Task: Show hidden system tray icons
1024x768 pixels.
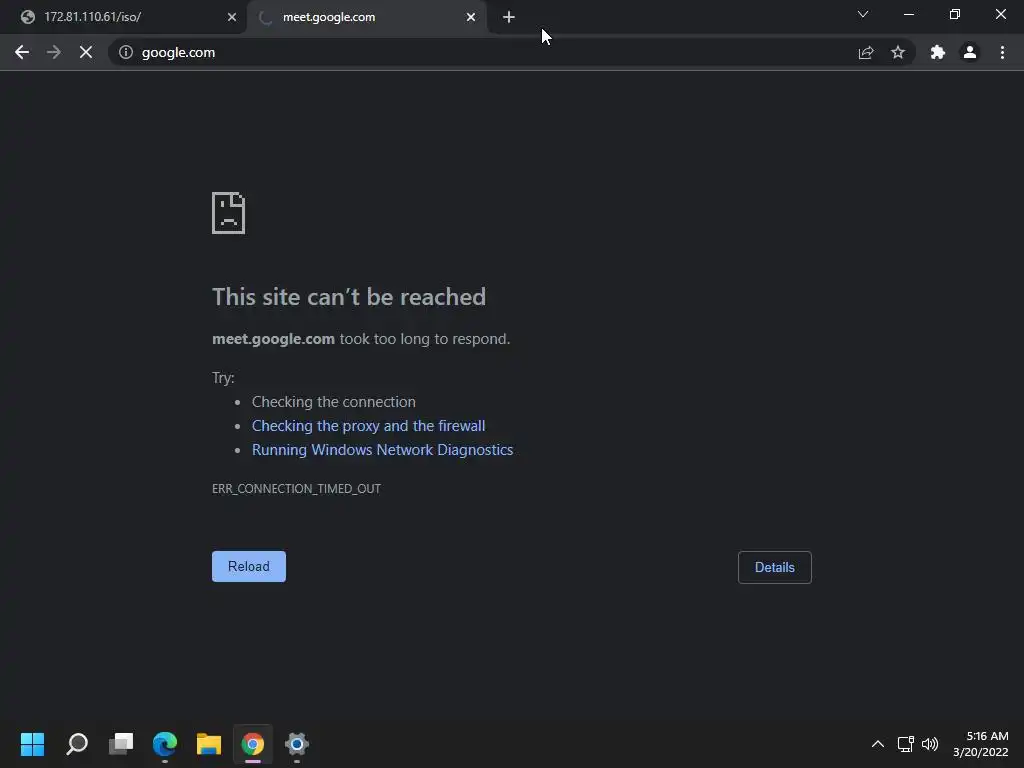Action: [878, 744]
